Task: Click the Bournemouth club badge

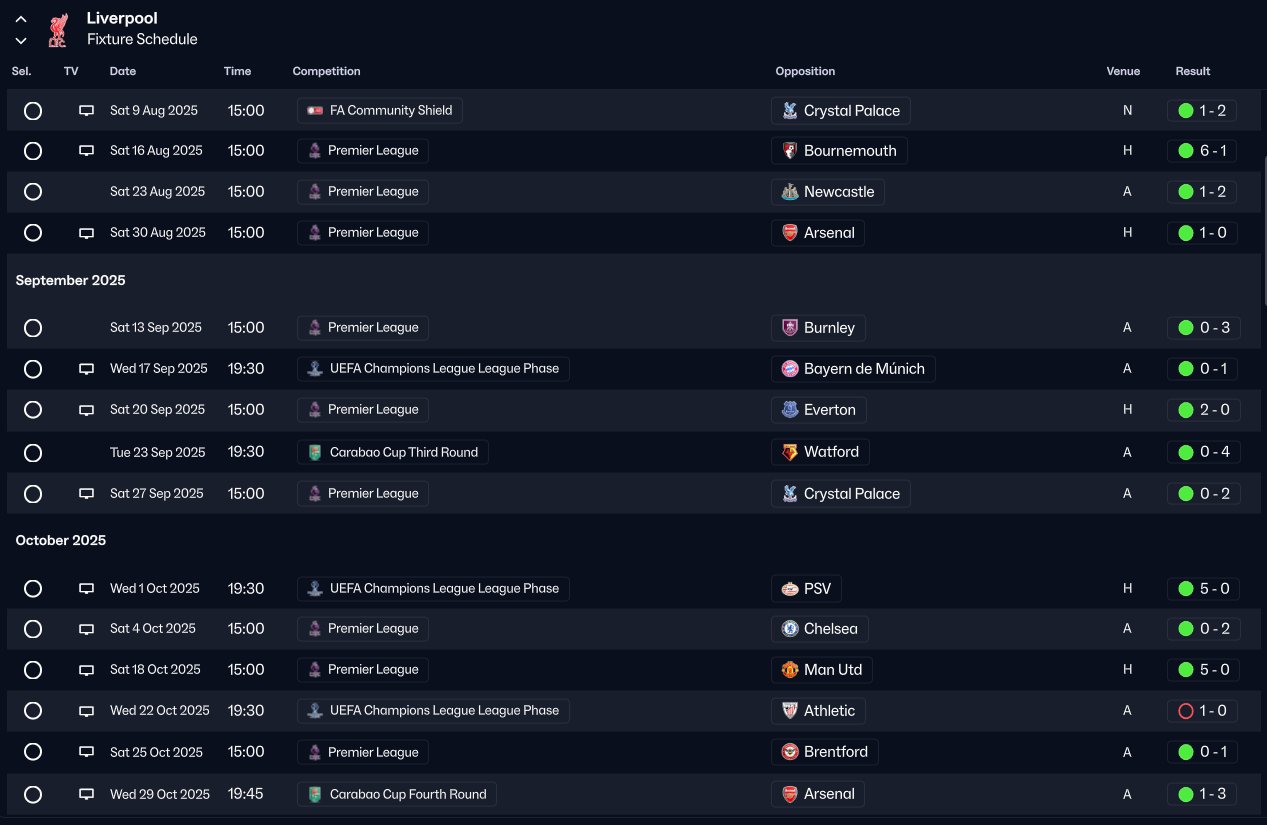Action: (x=790, y=151)
